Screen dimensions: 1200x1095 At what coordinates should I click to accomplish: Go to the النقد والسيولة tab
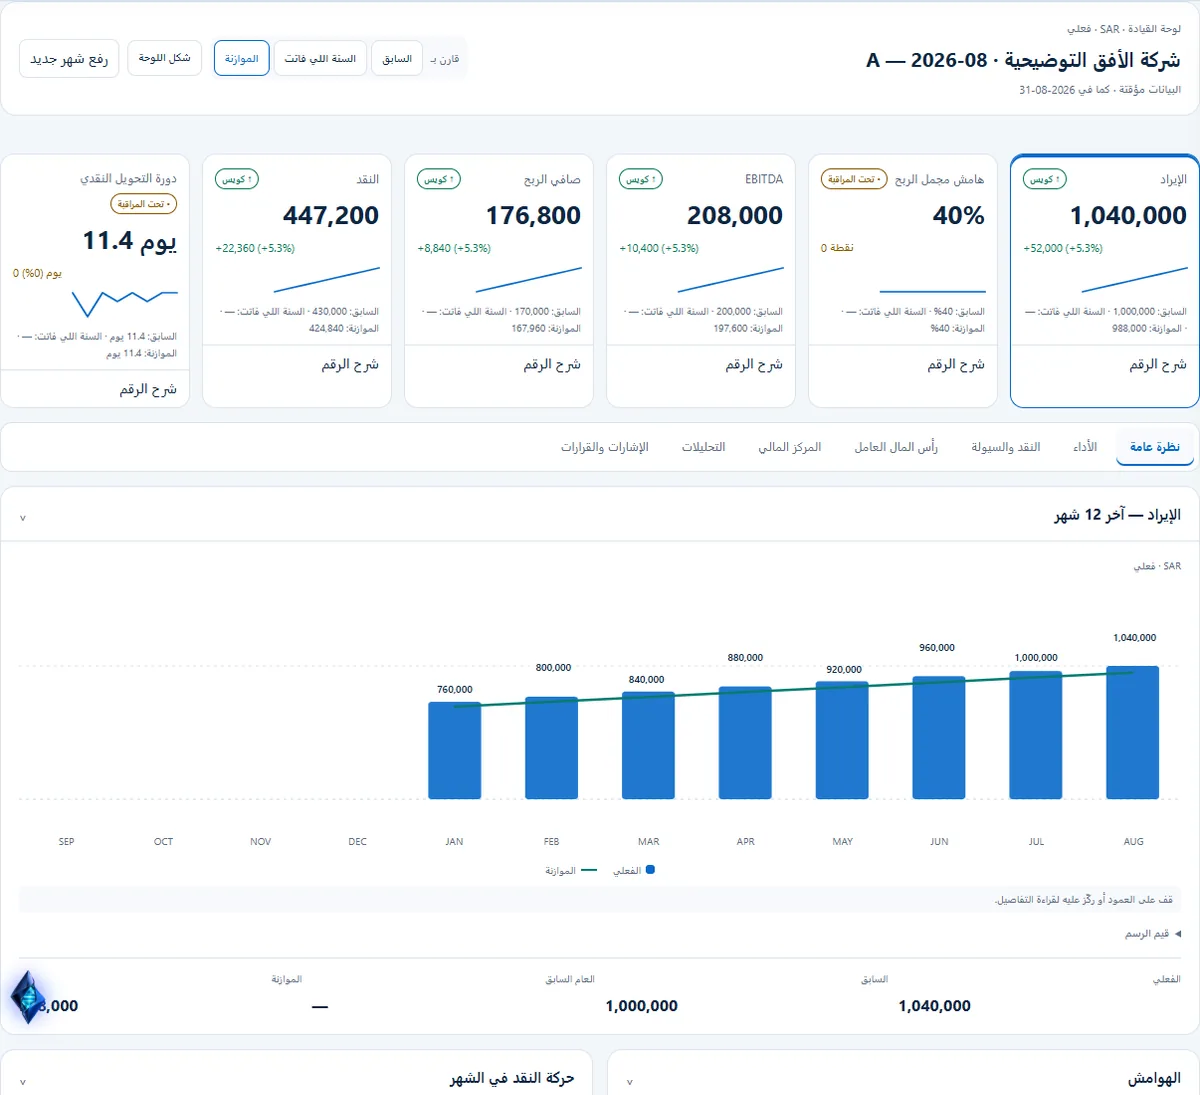(x=1006, y=447)
